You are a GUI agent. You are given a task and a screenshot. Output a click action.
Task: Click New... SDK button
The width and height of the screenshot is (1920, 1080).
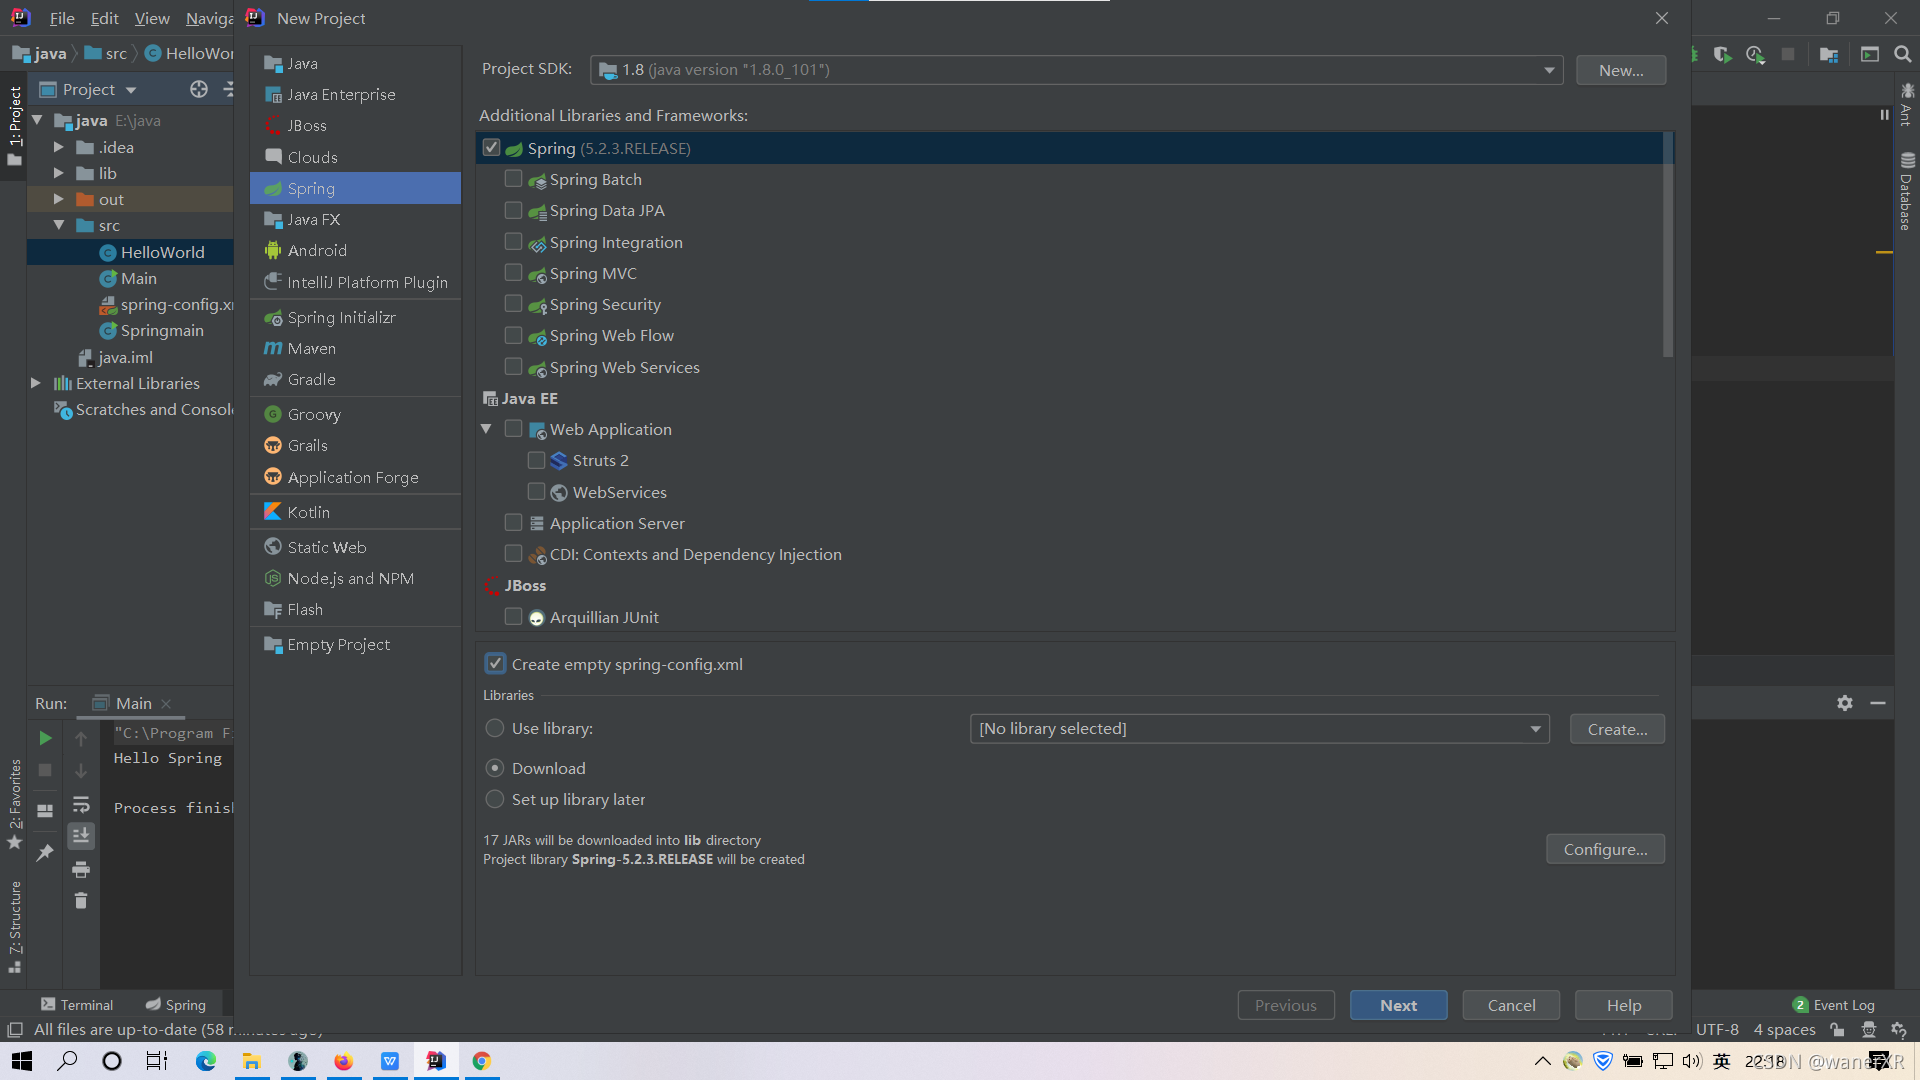point(1621,70)
